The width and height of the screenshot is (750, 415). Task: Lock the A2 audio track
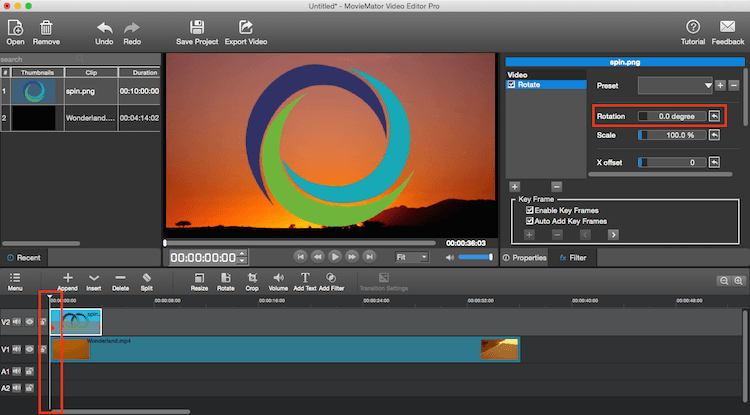(29, 388)
